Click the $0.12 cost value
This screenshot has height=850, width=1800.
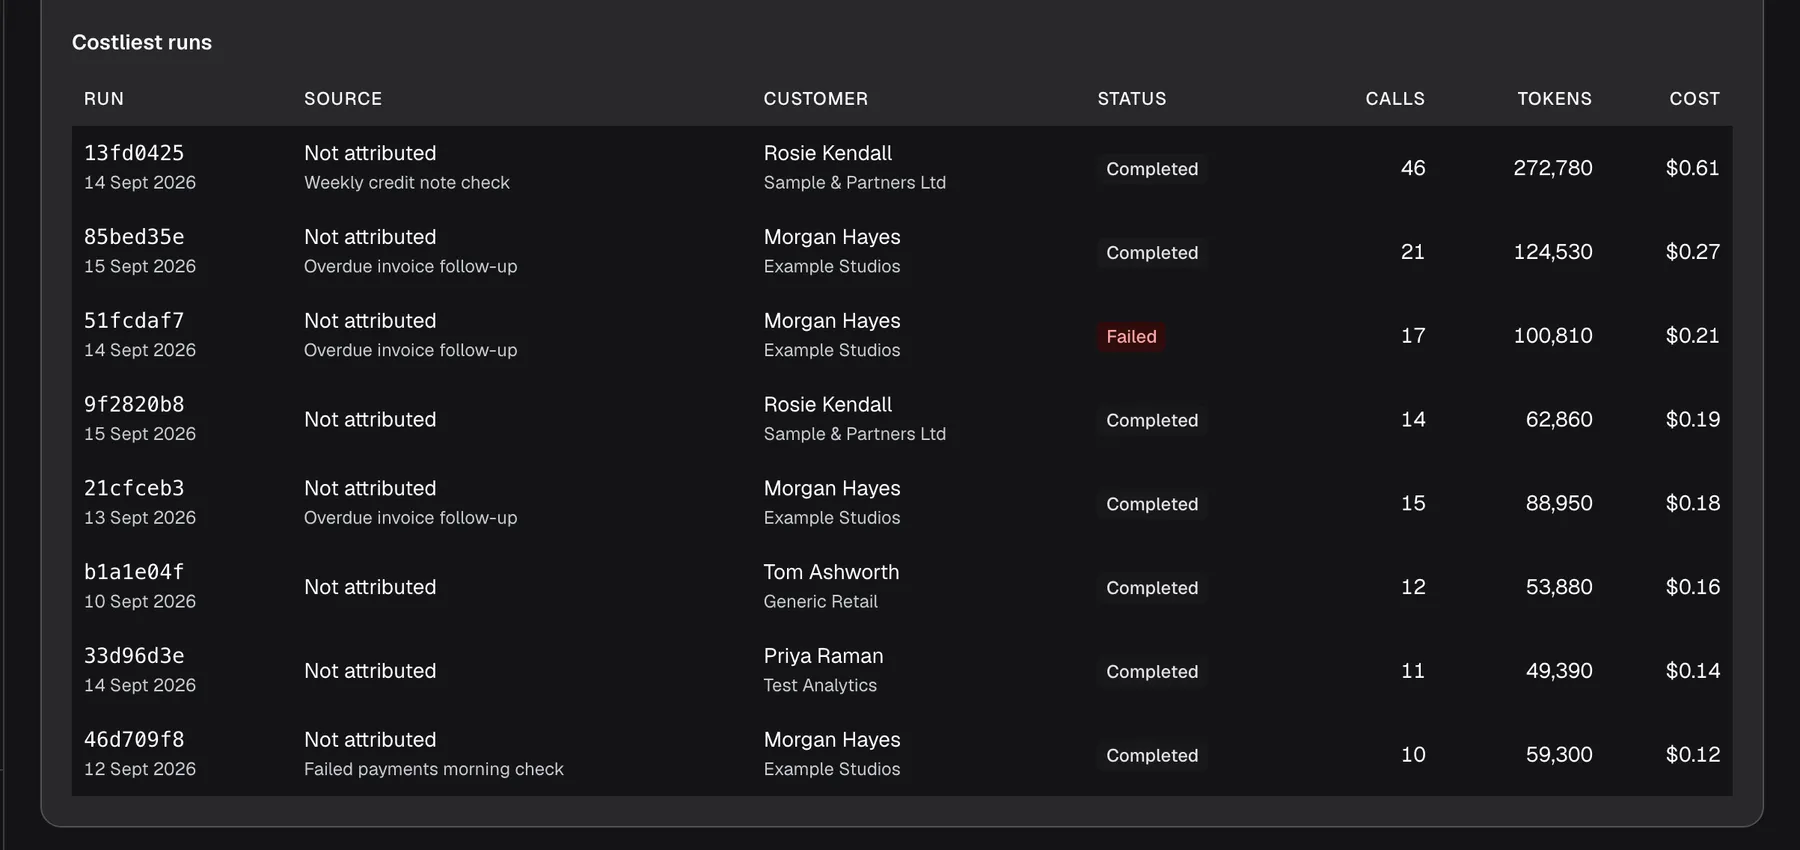point(1693,755)
